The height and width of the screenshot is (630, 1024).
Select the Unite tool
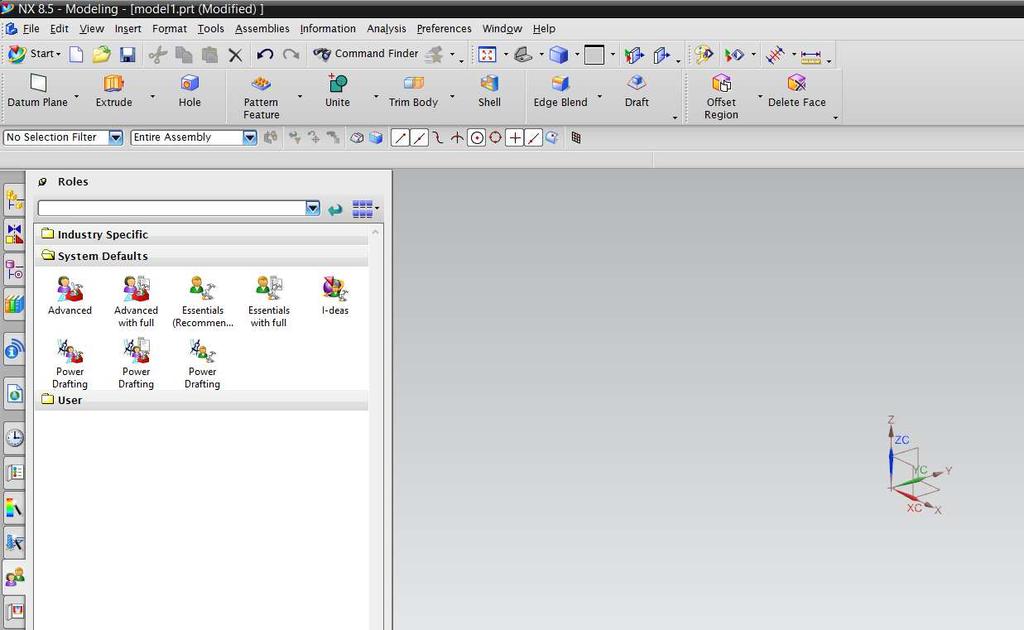click(338, 90)
